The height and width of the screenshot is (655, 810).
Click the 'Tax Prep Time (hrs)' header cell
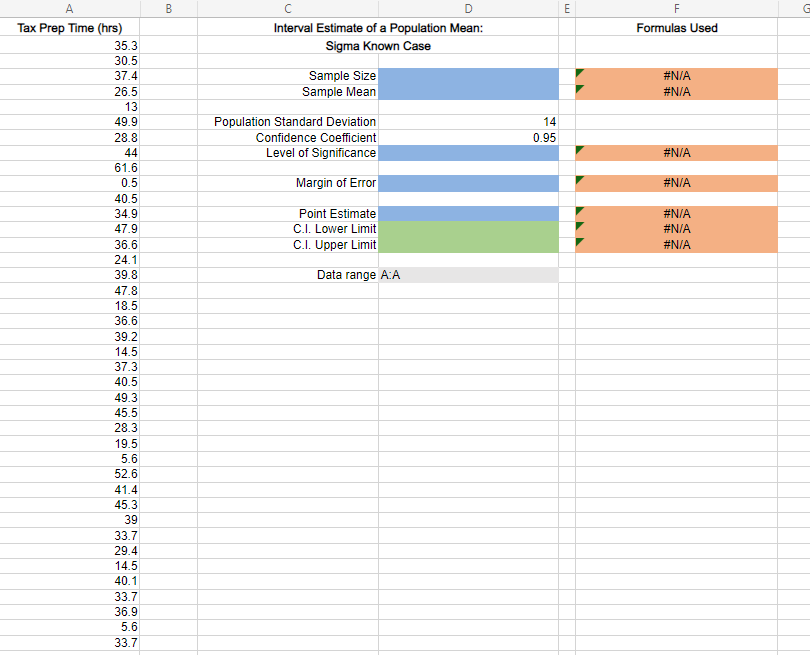tap(70, 28)
